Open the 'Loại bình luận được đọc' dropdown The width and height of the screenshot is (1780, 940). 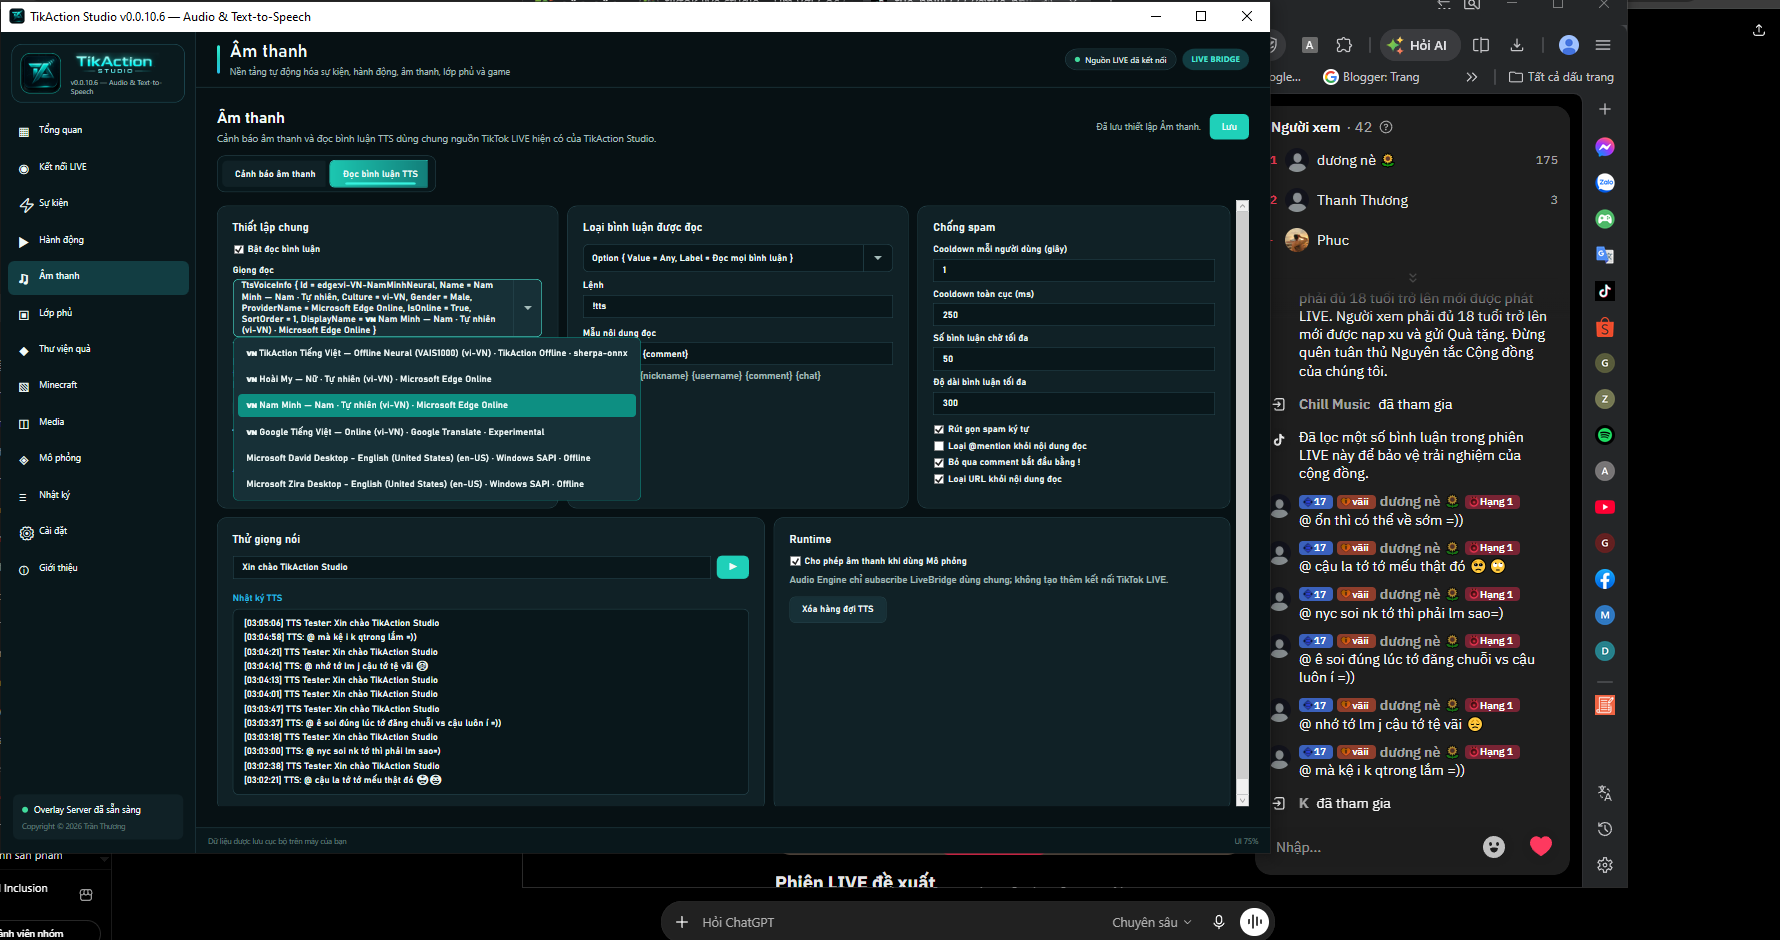(x=738, y=258)
